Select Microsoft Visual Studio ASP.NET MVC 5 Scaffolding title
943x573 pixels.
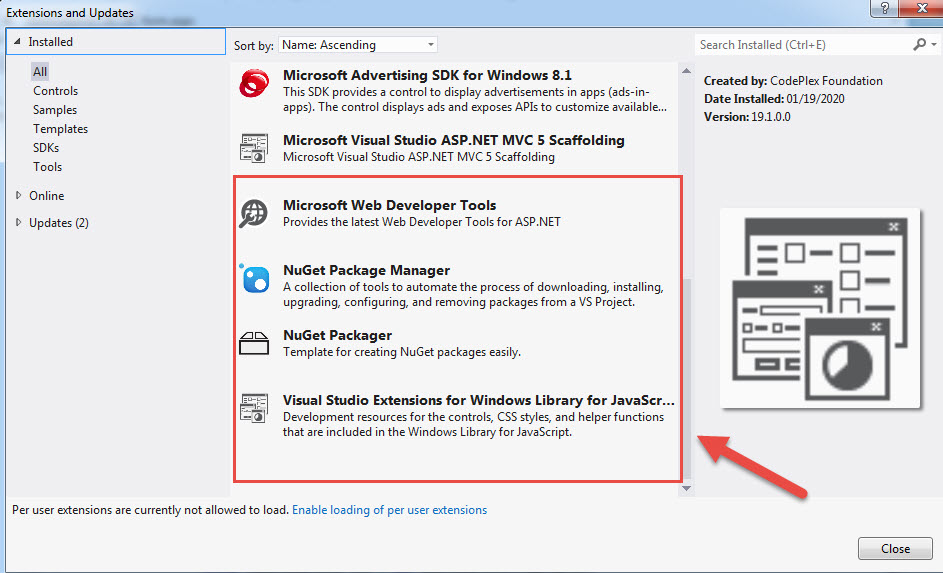click(x=453, y=140)
